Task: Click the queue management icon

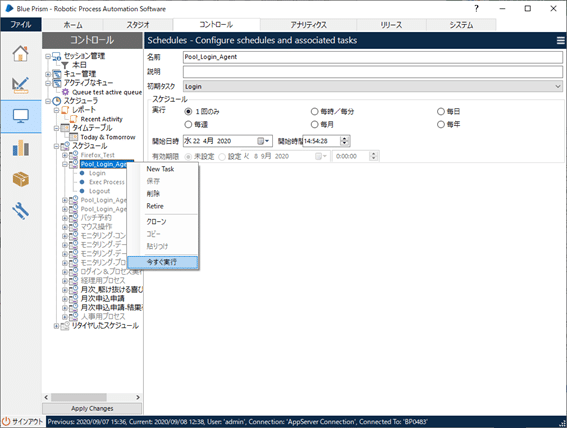Action: click(56, 74)
